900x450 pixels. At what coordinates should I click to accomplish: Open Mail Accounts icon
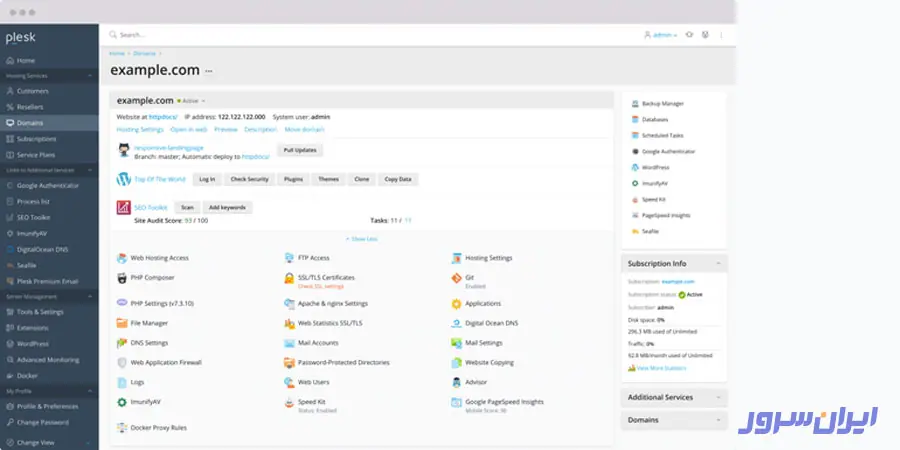click(289, 343)
